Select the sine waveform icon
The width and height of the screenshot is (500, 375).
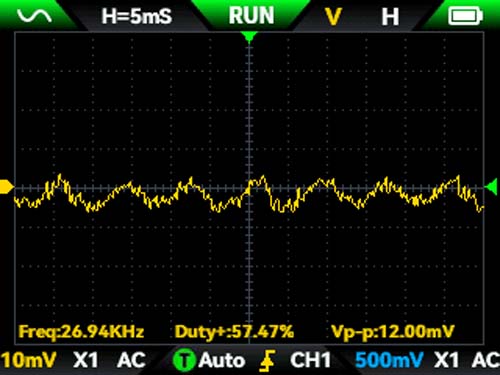[x=34, y=16]
